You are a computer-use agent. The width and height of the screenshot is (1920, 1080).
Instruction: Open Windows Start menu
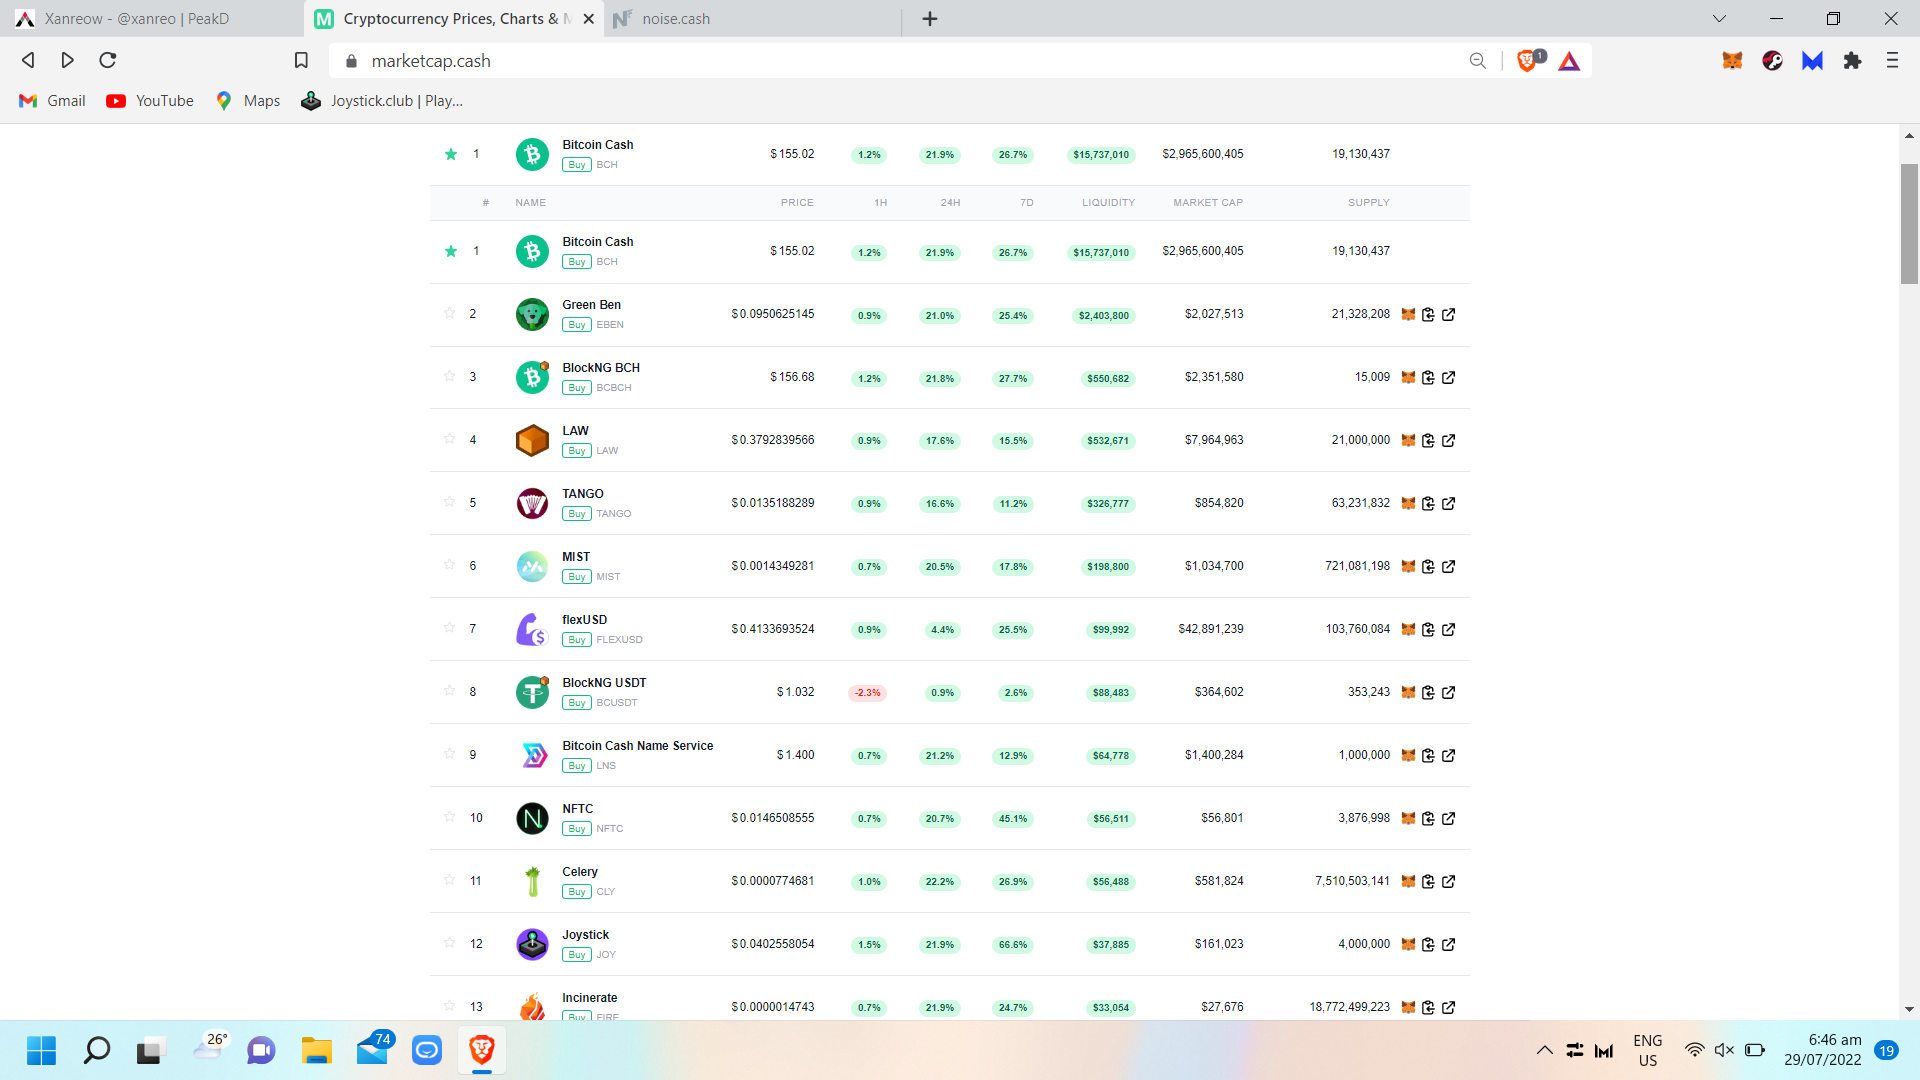pyautogui.click(x=41, y=1050)
